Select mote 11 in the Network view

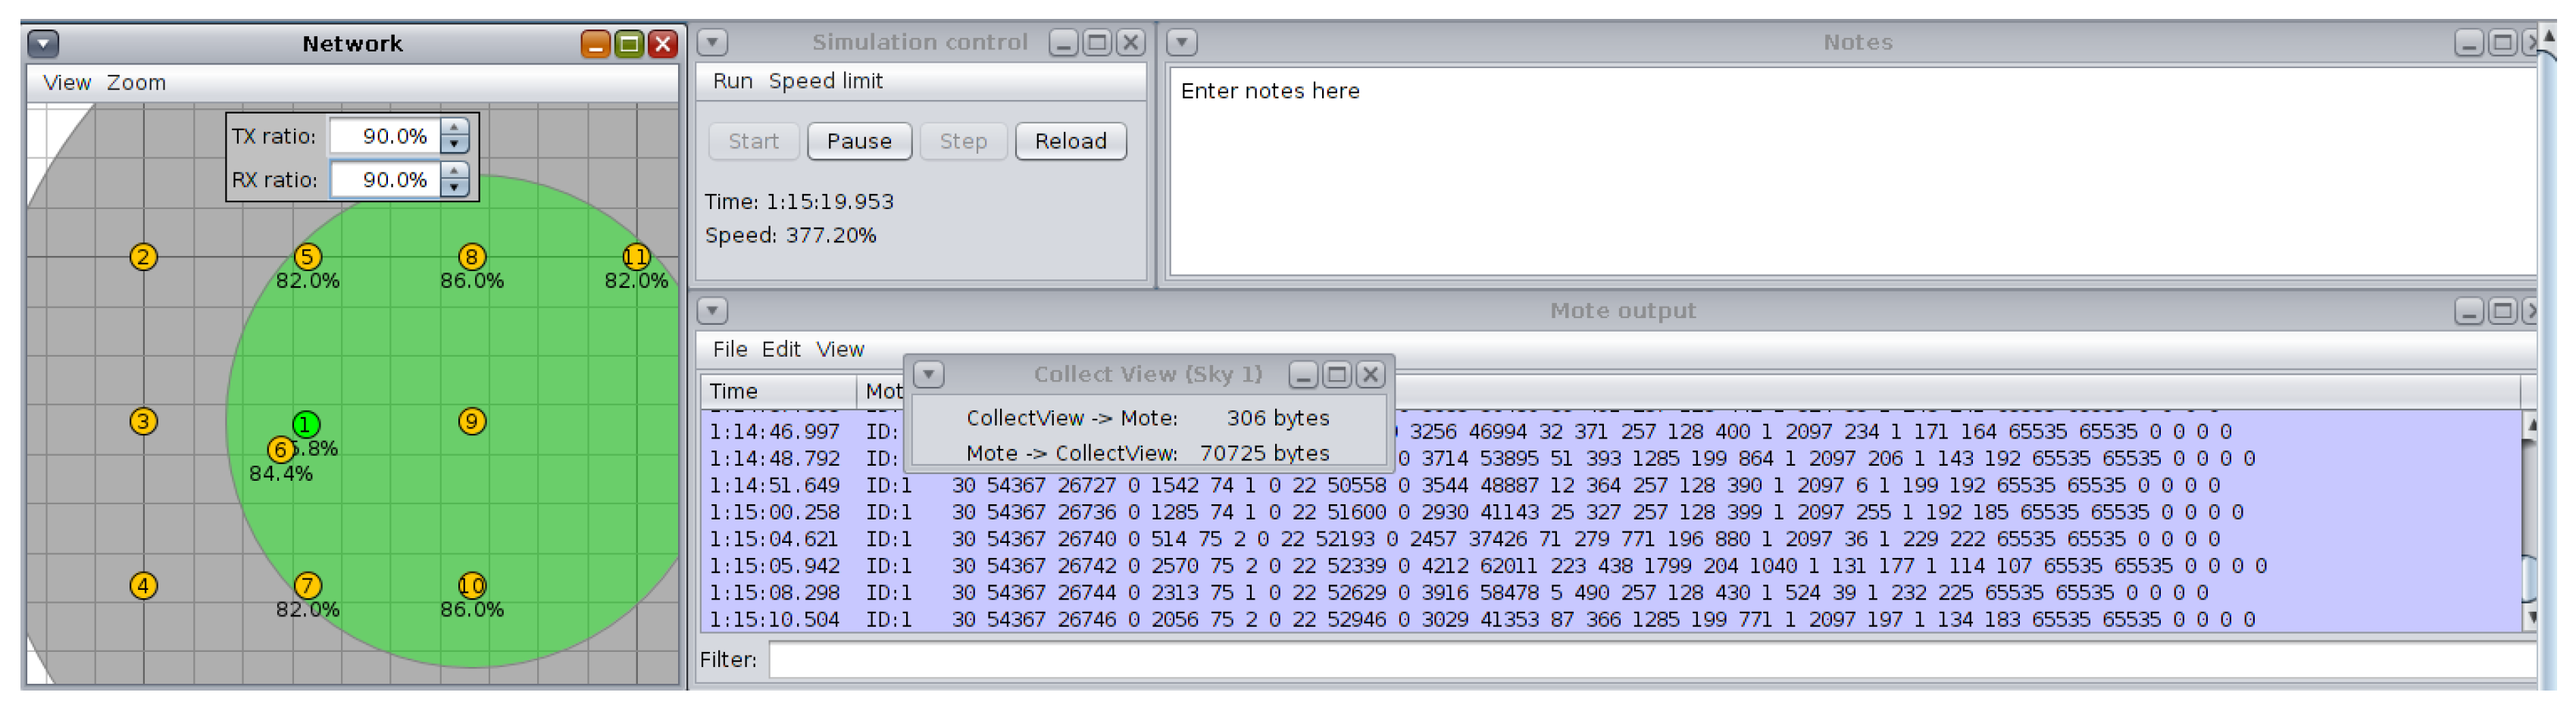click(636, 257)
